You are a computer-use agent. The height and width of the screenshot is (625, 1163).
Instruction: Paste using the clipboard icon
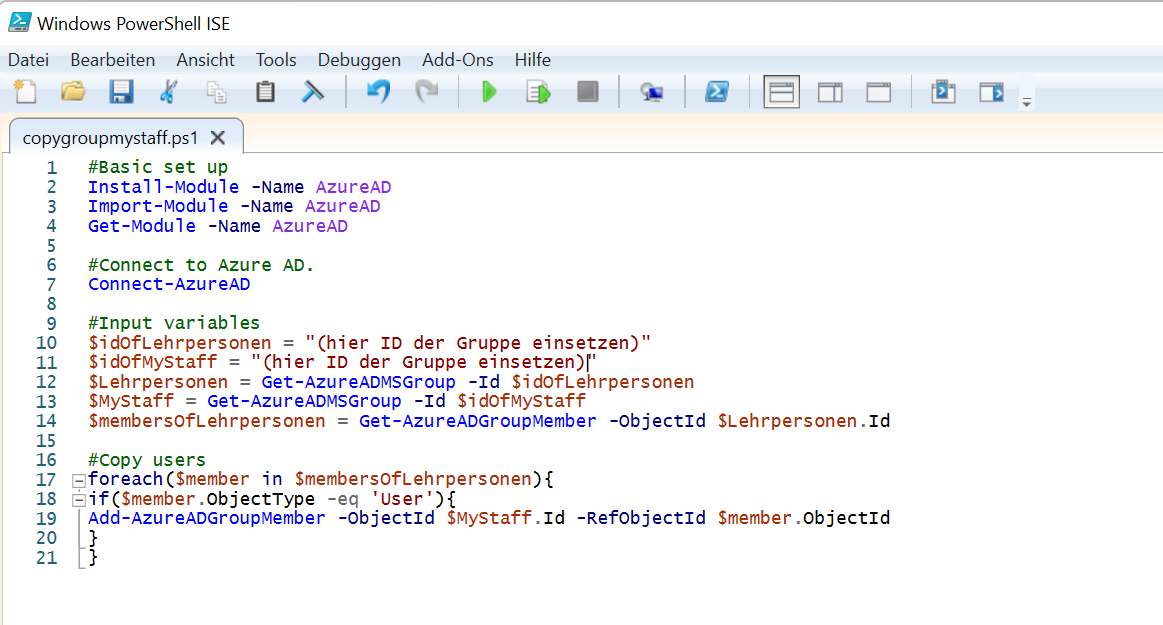coord(265,92)
